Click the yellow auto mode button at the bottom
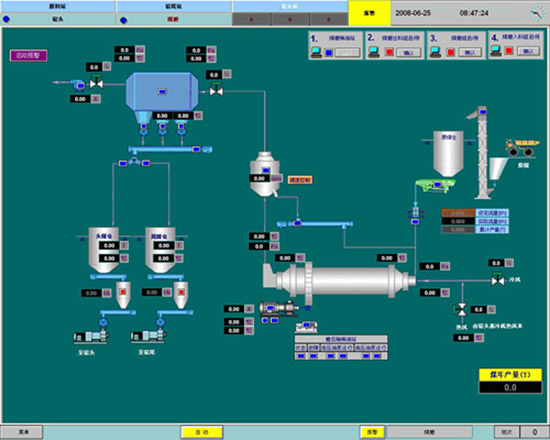This screenshot has width=550, height=440. (202, 432)
